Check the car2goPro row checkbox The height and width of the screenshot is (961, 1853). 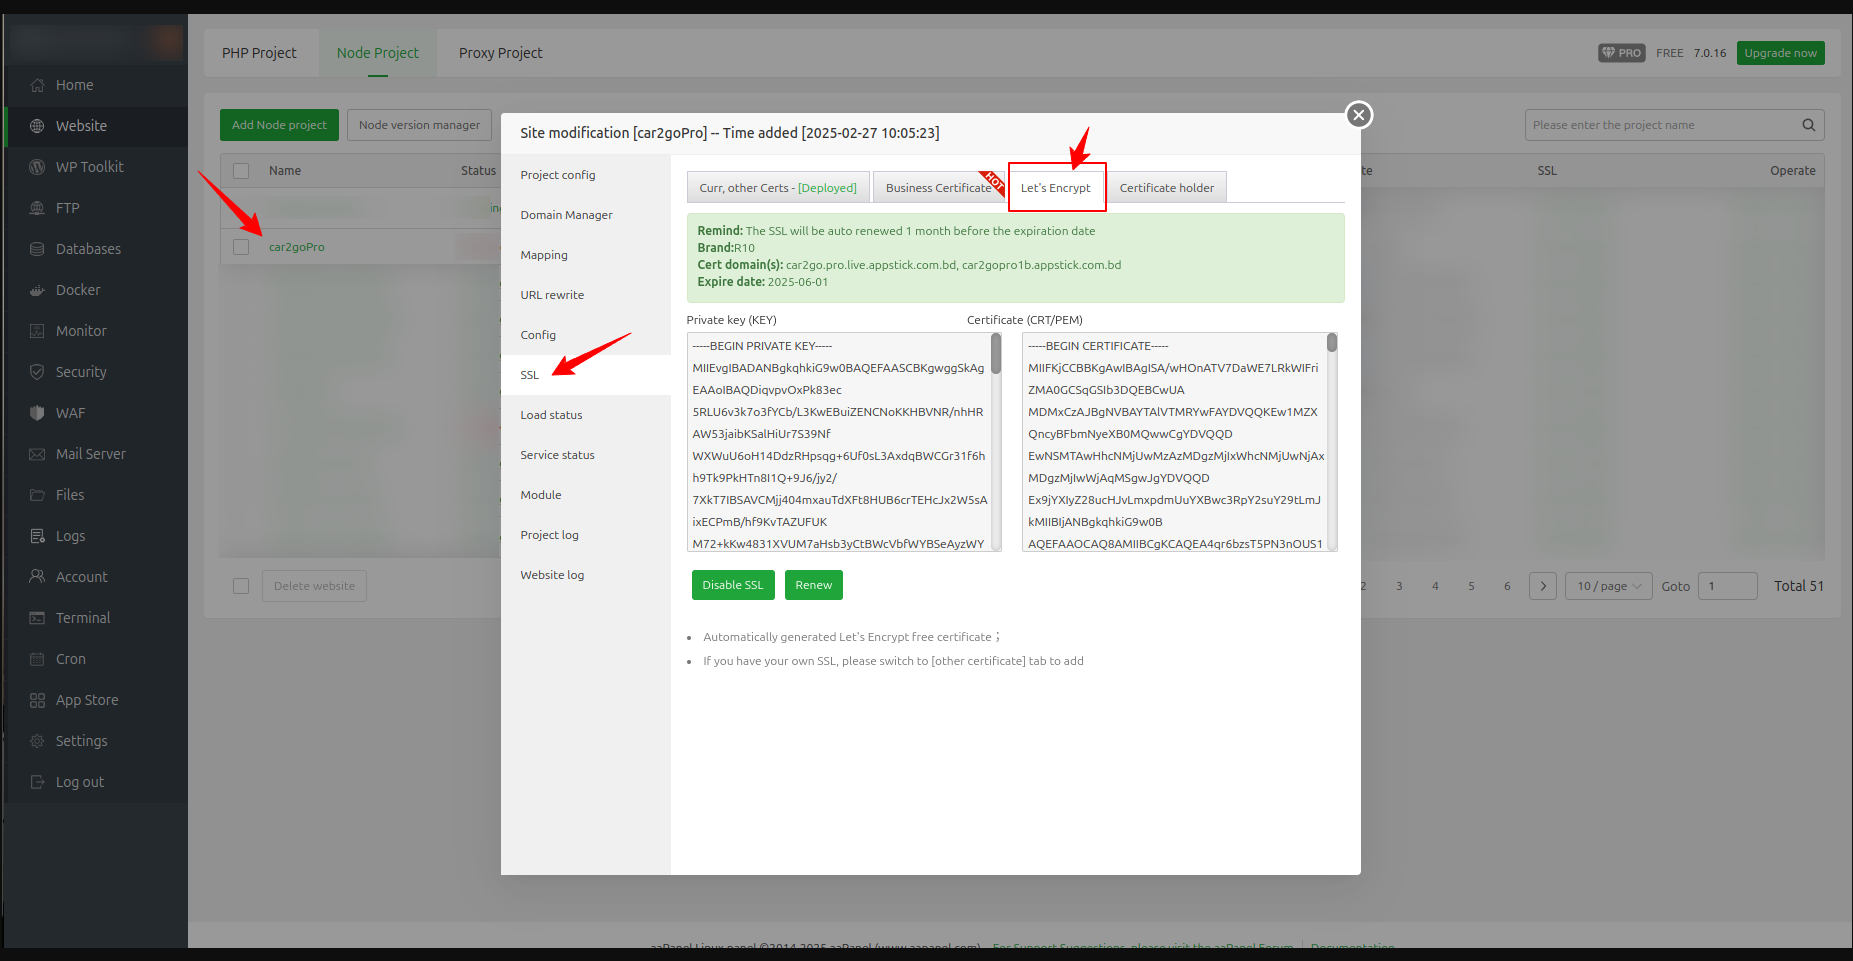(241, 247)
